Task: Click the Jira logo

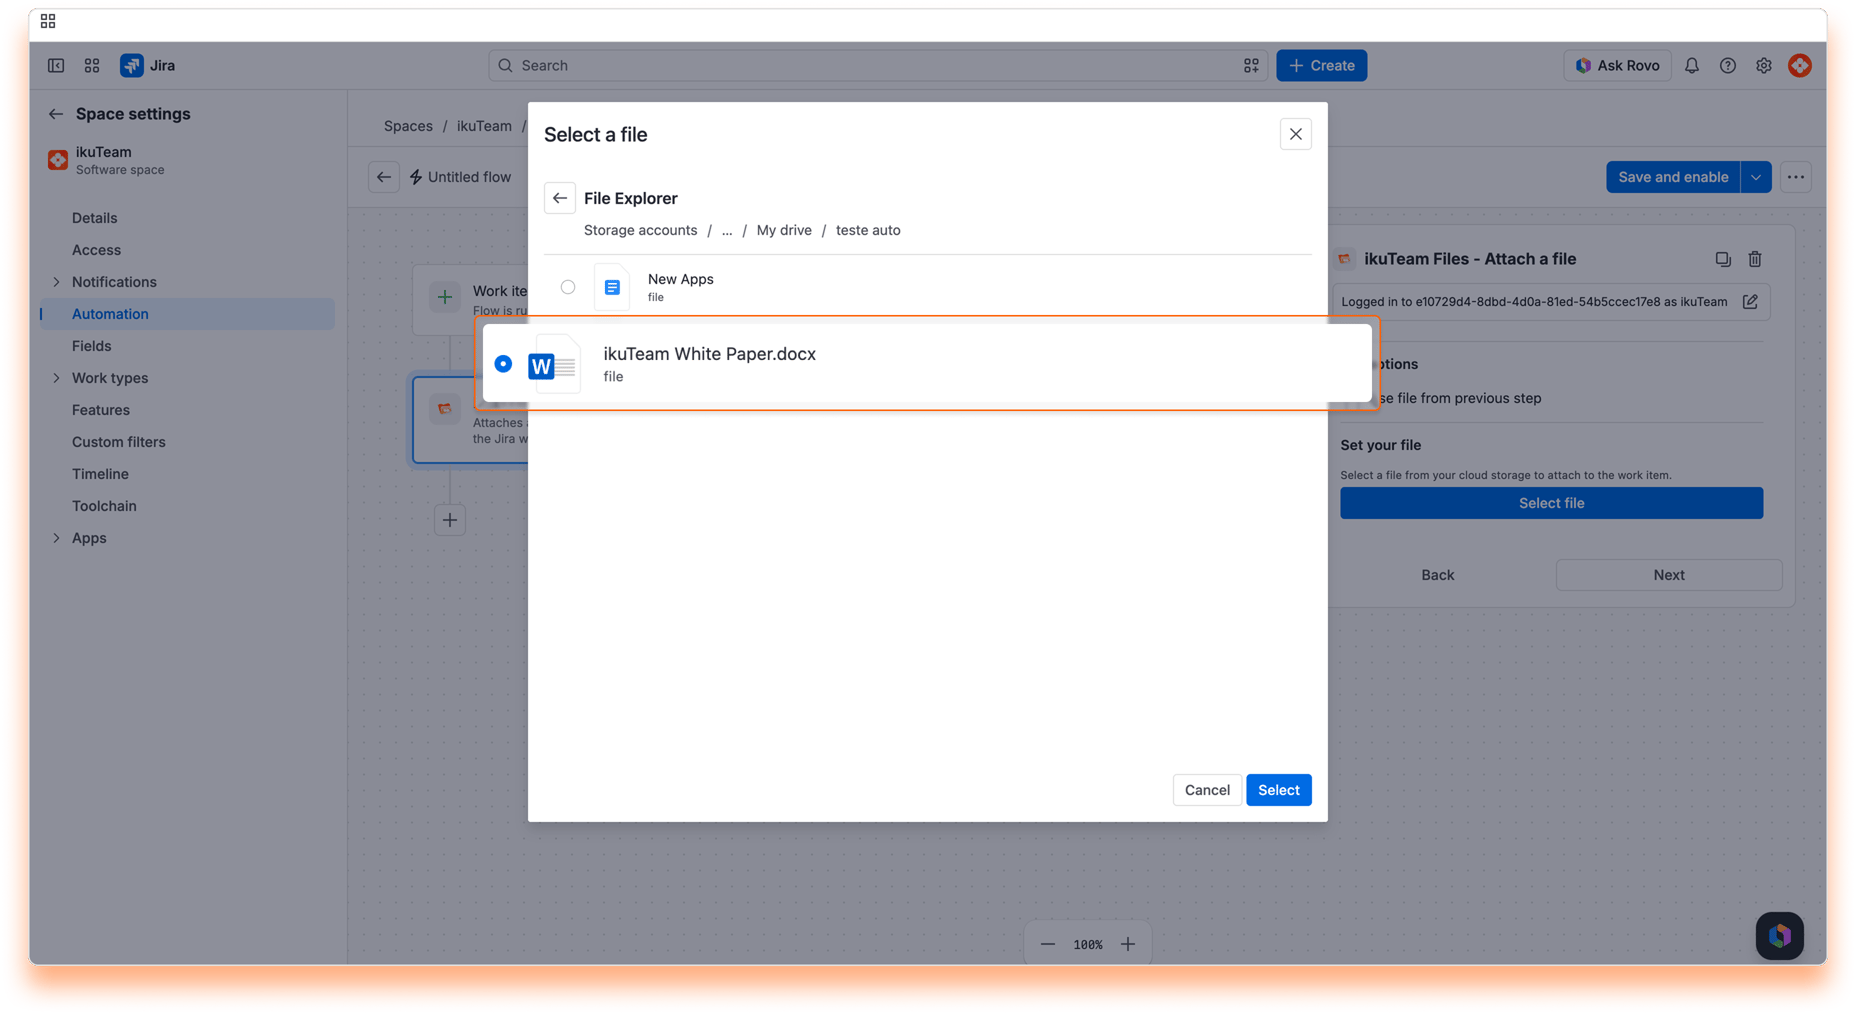Action: point(148,66)
